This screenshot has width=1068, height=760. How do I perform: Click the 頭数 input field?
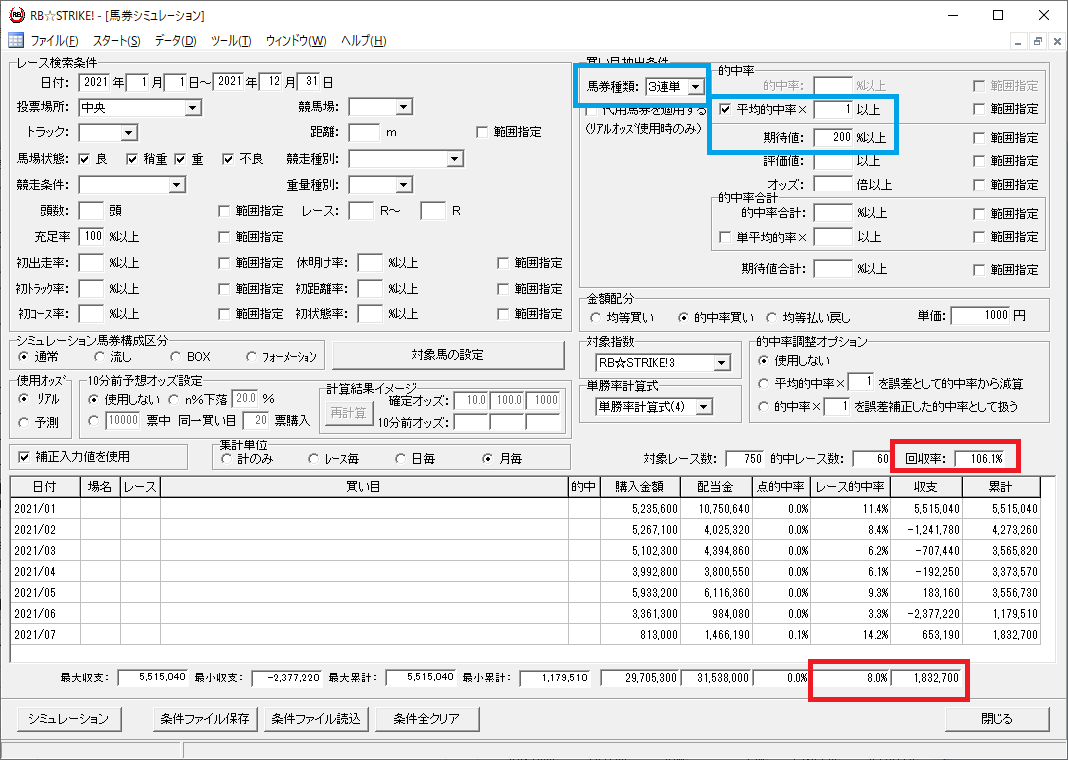(91, 211)
